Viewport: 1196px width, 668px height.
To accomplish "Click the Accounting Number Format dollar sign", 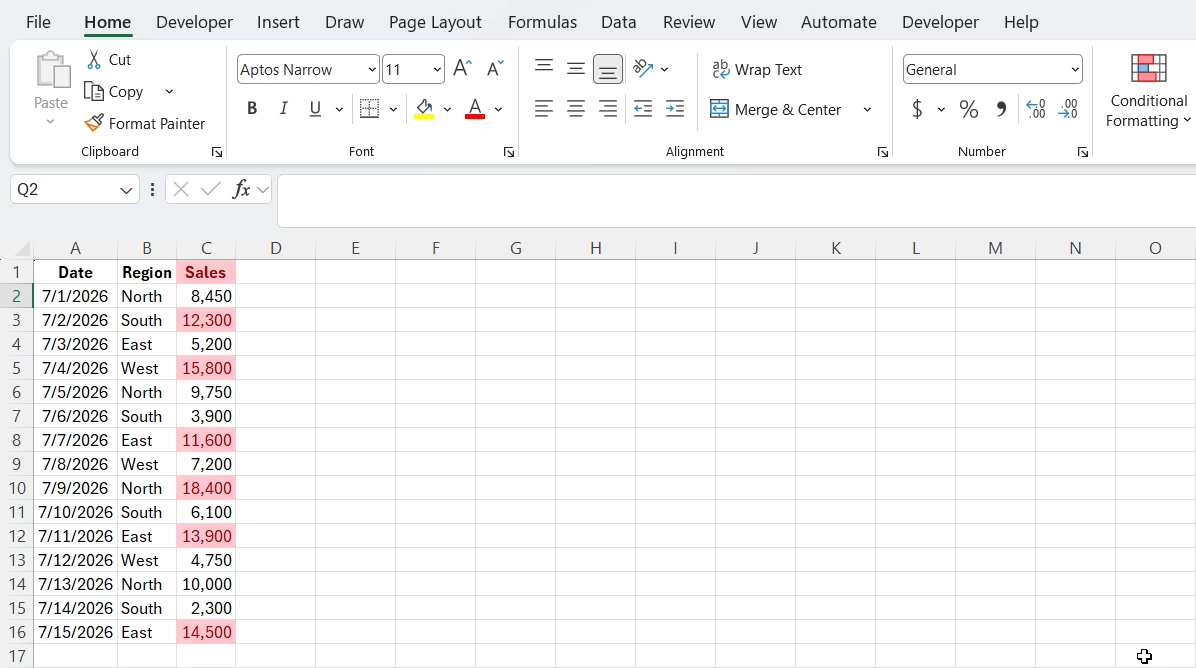I will [x=917, y=109].
